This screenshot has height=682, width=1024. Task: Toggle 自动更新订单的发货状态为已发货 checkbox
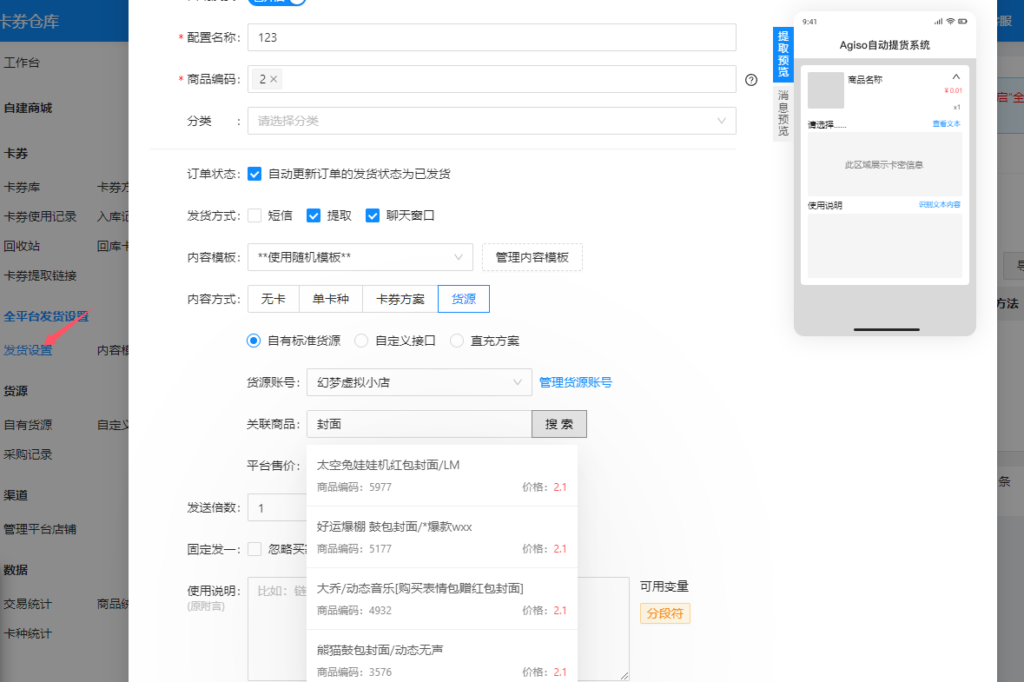[255, 174]
